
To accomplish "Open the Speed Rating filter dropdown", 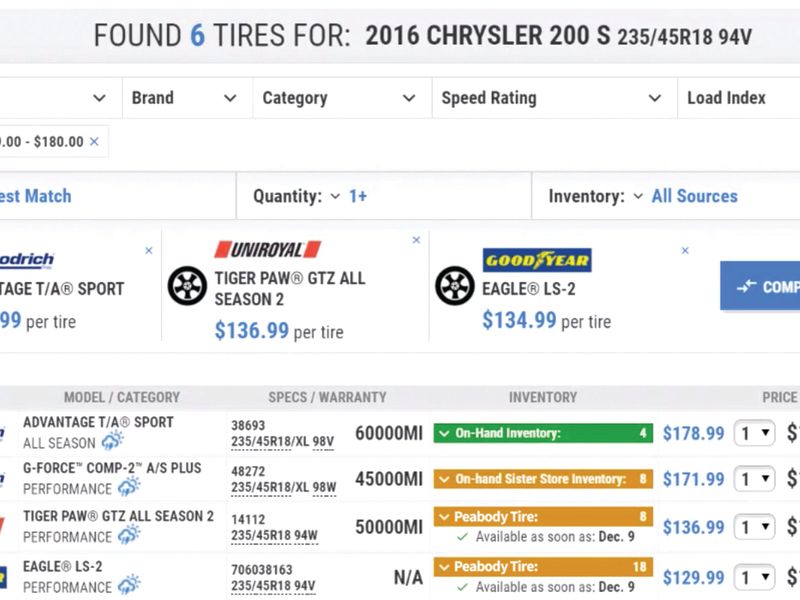I will tap(555, 98).
